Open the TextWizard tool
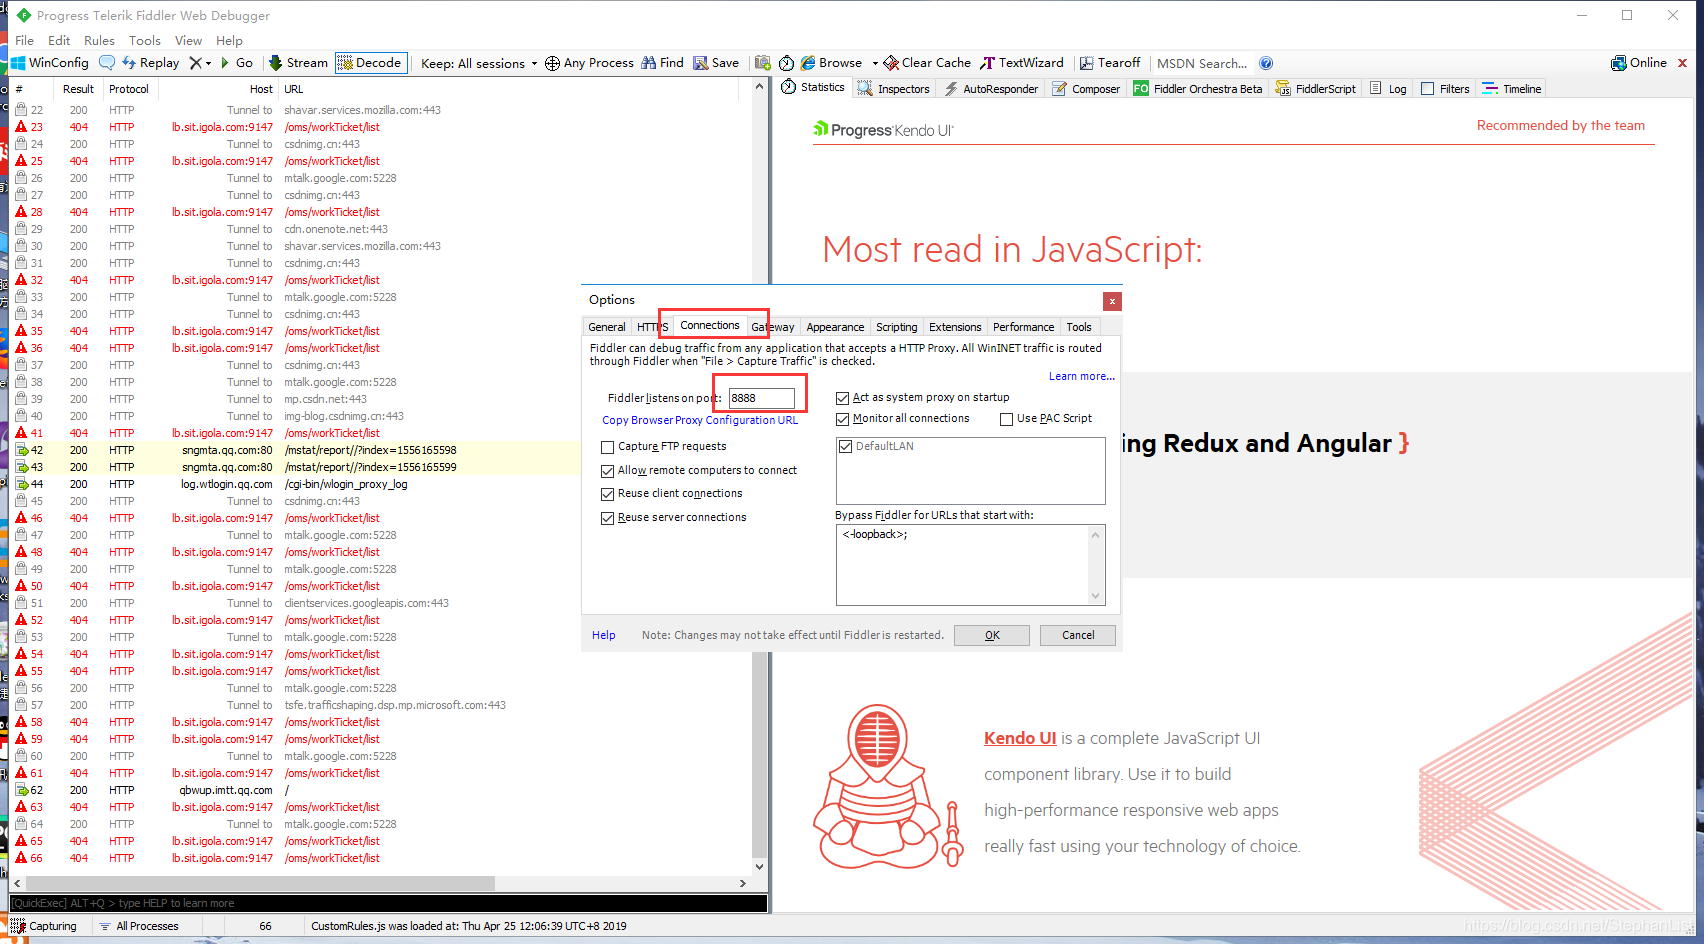 1022,62
